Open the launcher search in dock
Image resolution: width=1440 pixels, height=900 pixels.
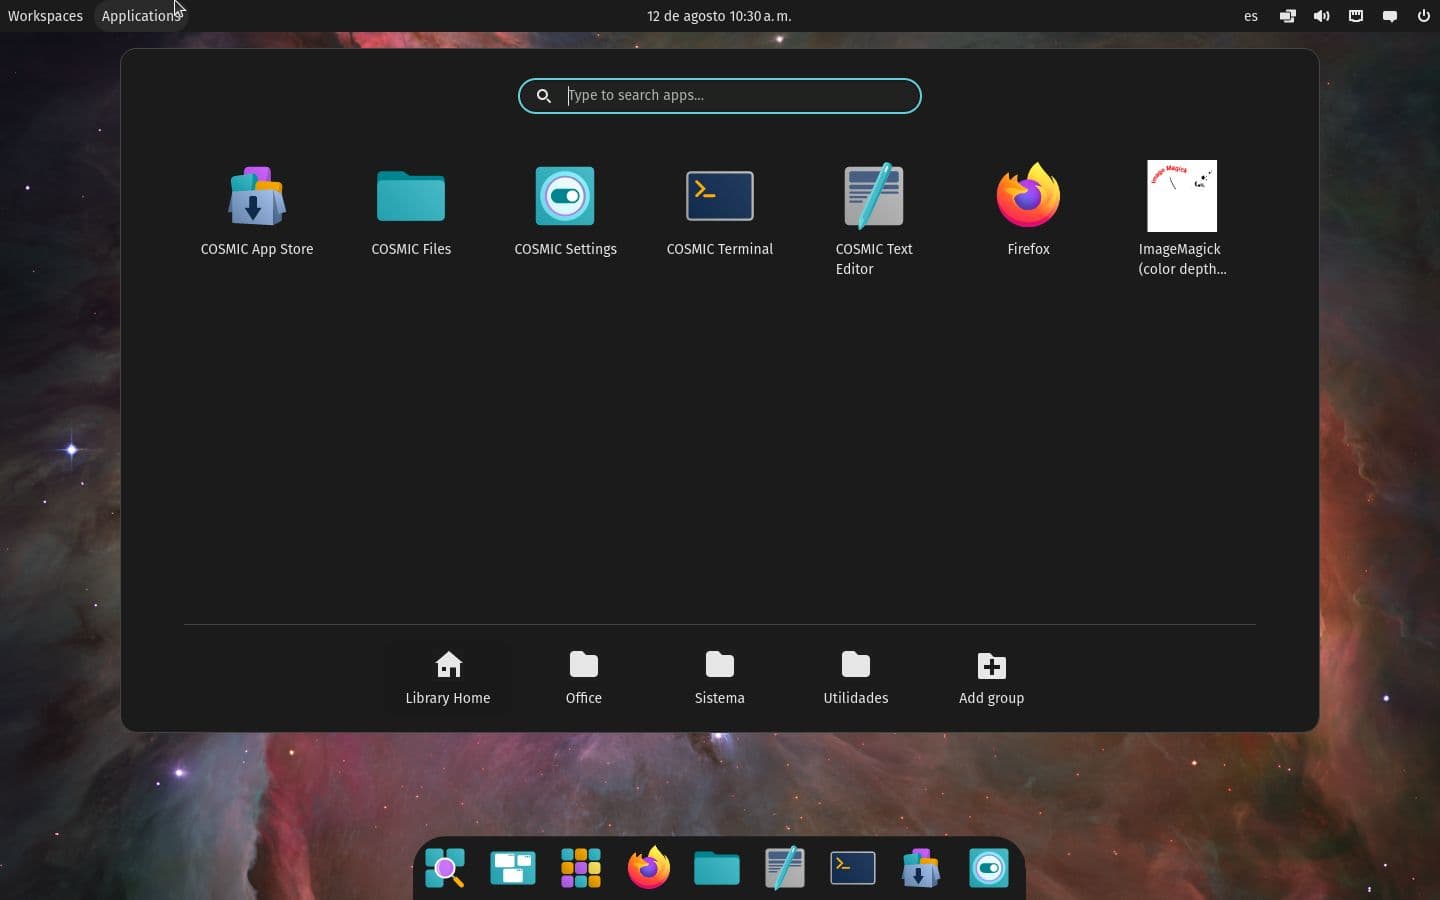click(x=445, y=868)
